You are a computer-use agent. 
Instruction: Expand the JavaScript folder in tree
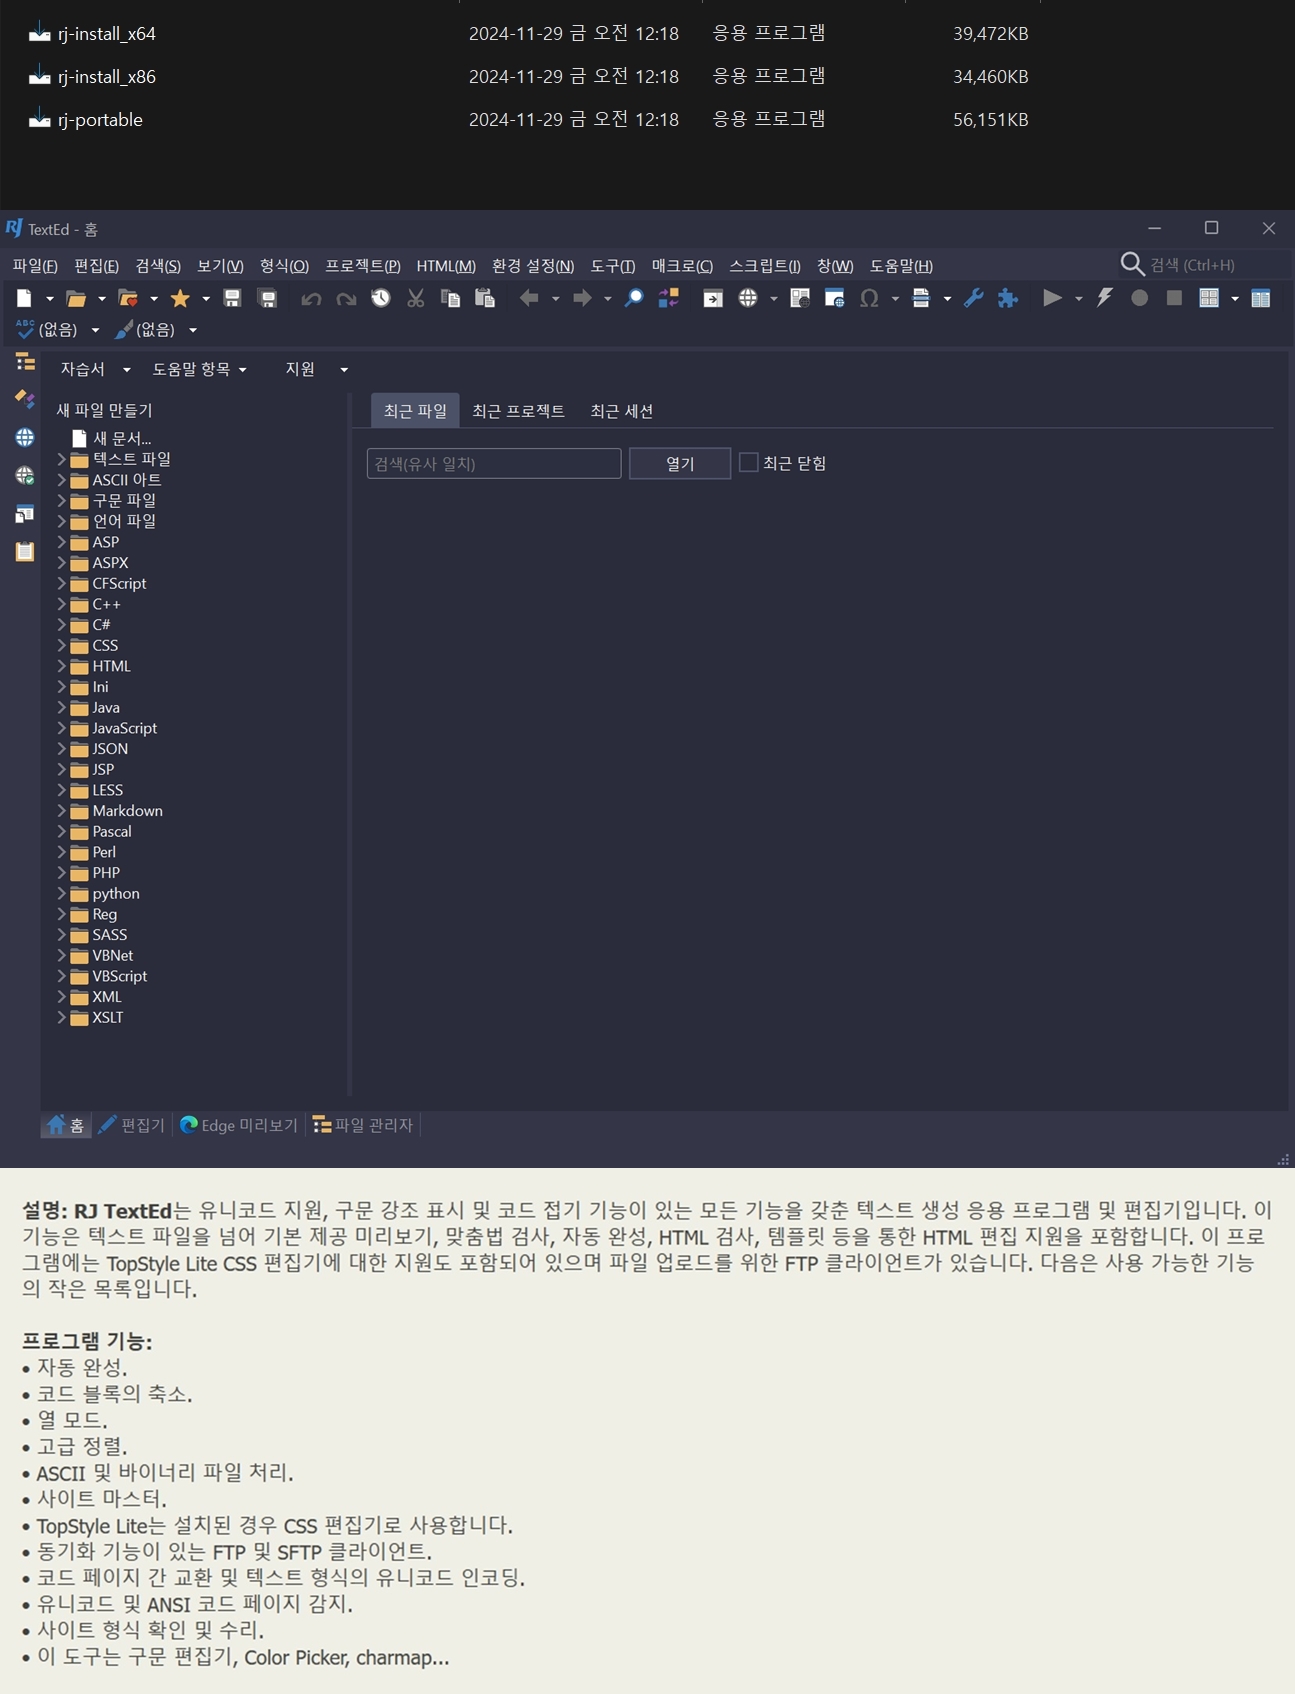point(61,728)
